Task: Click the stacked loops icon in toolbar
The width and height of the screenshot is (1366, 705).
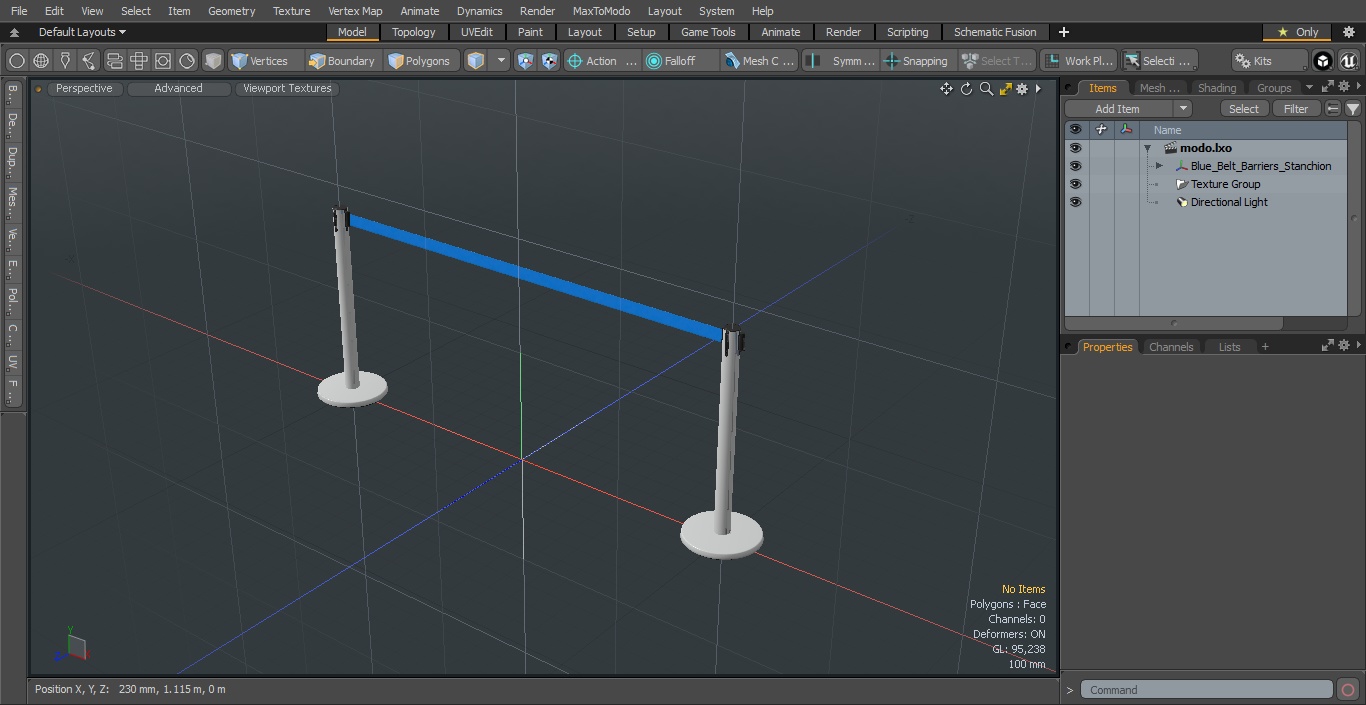Action: click(x=114, y=61)
